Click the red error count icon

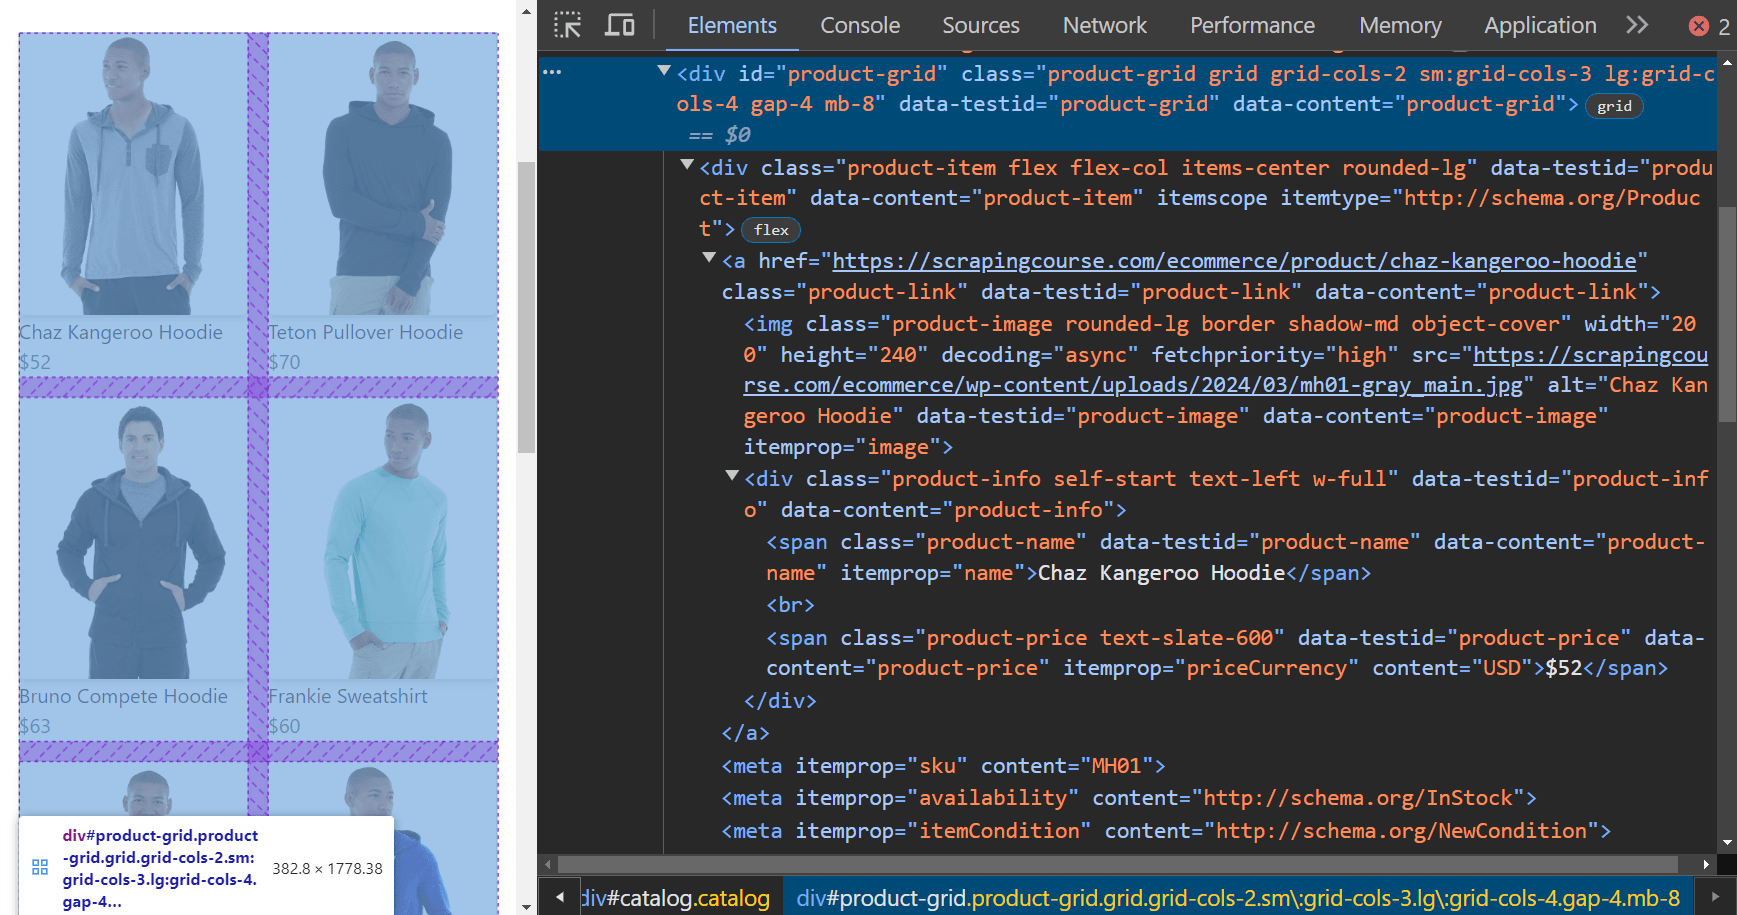click(1699, 26)
